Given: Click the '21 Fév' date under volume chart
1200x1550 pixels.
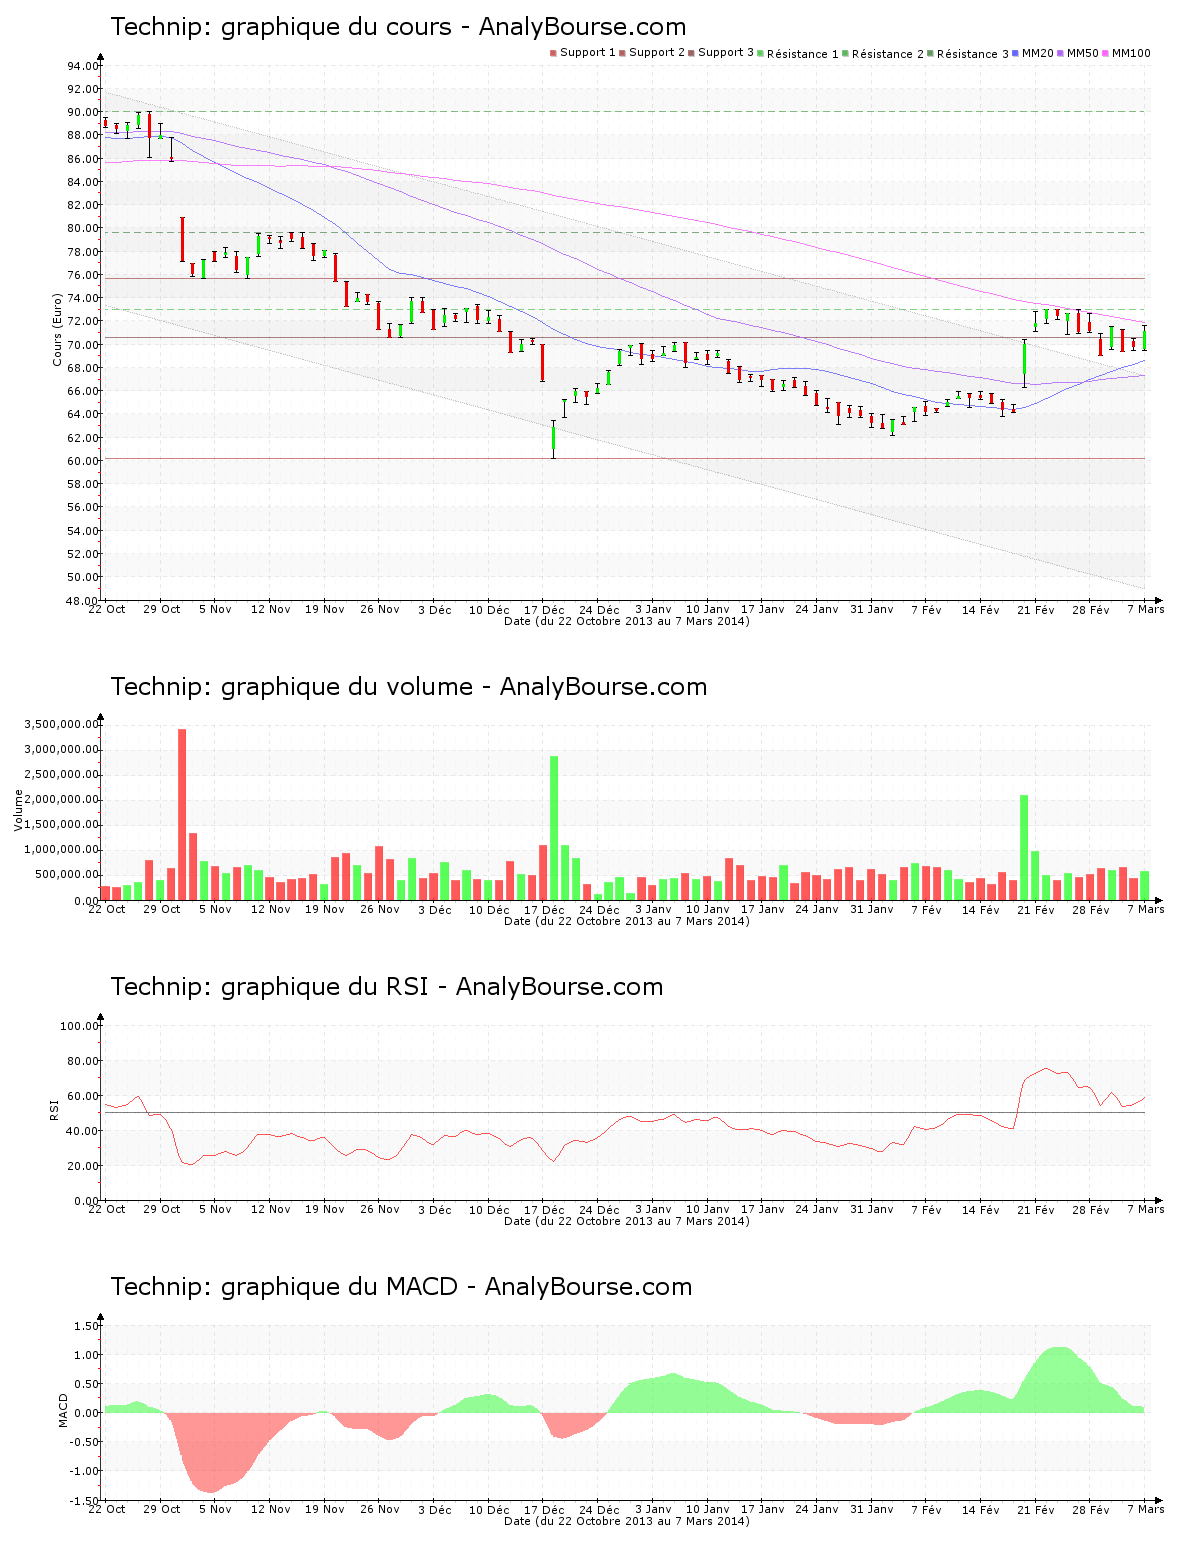Looking at the screenshot, I should (1036, 909).
